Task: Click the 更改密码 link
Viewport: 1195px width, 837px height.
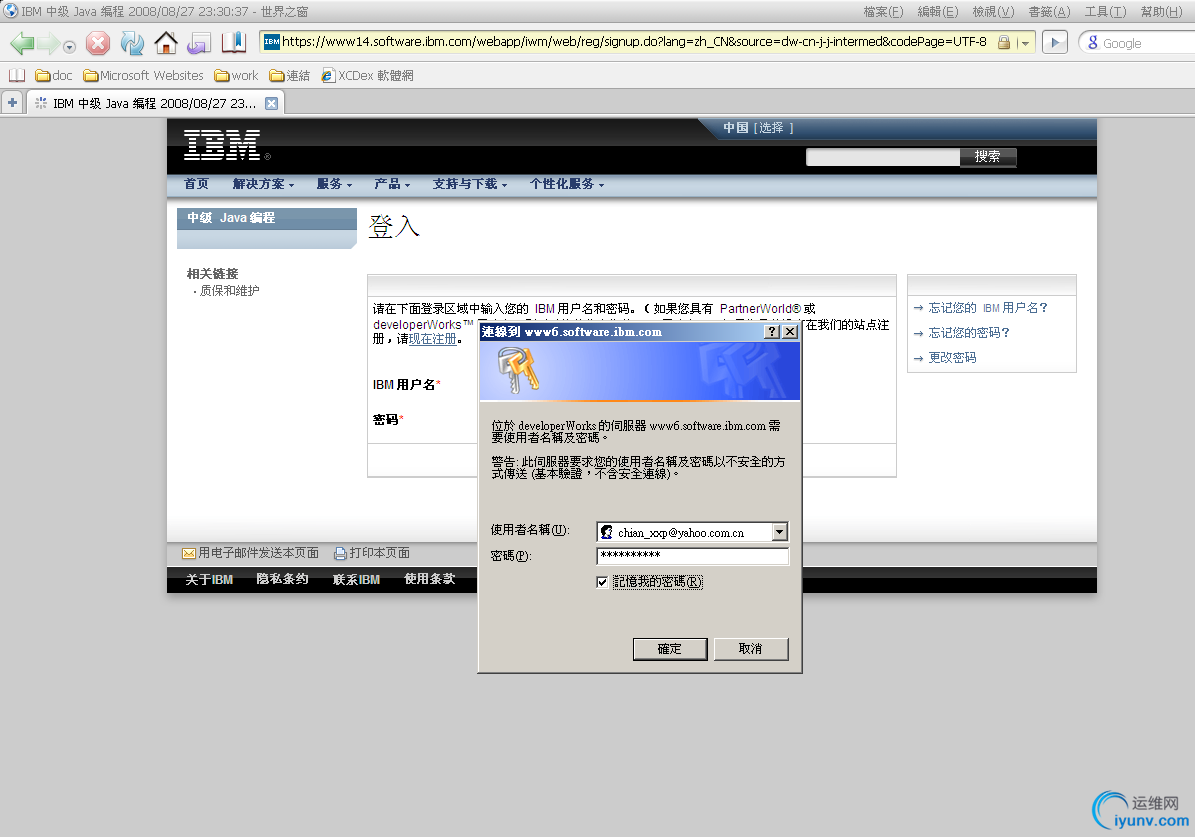Action: coord(952,358)
